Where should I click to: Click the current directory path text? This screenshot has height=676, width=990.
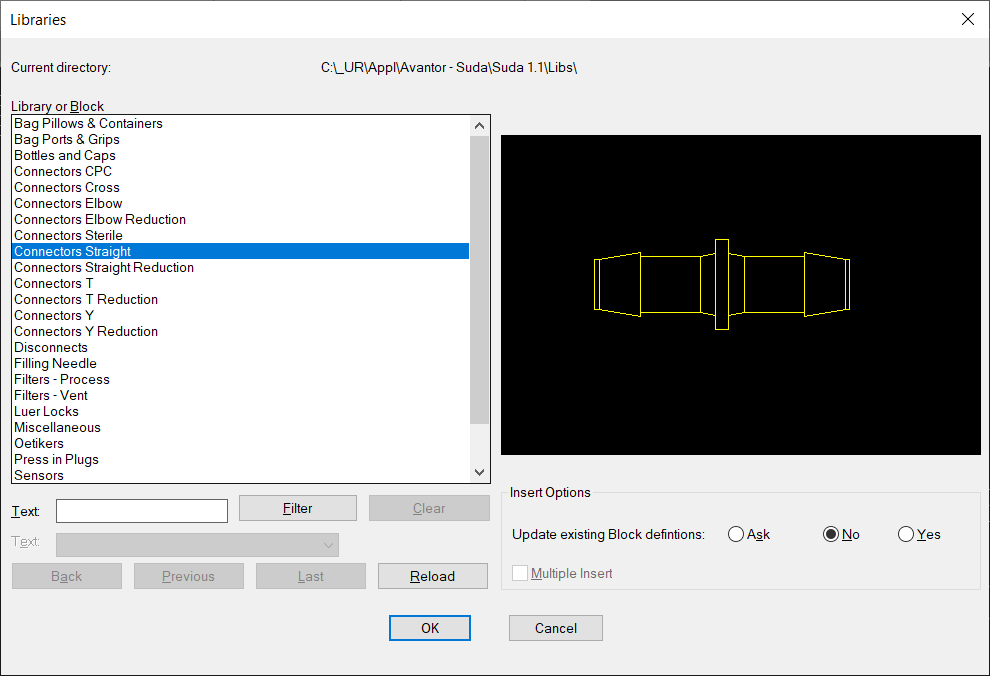[x=449, y=68]
